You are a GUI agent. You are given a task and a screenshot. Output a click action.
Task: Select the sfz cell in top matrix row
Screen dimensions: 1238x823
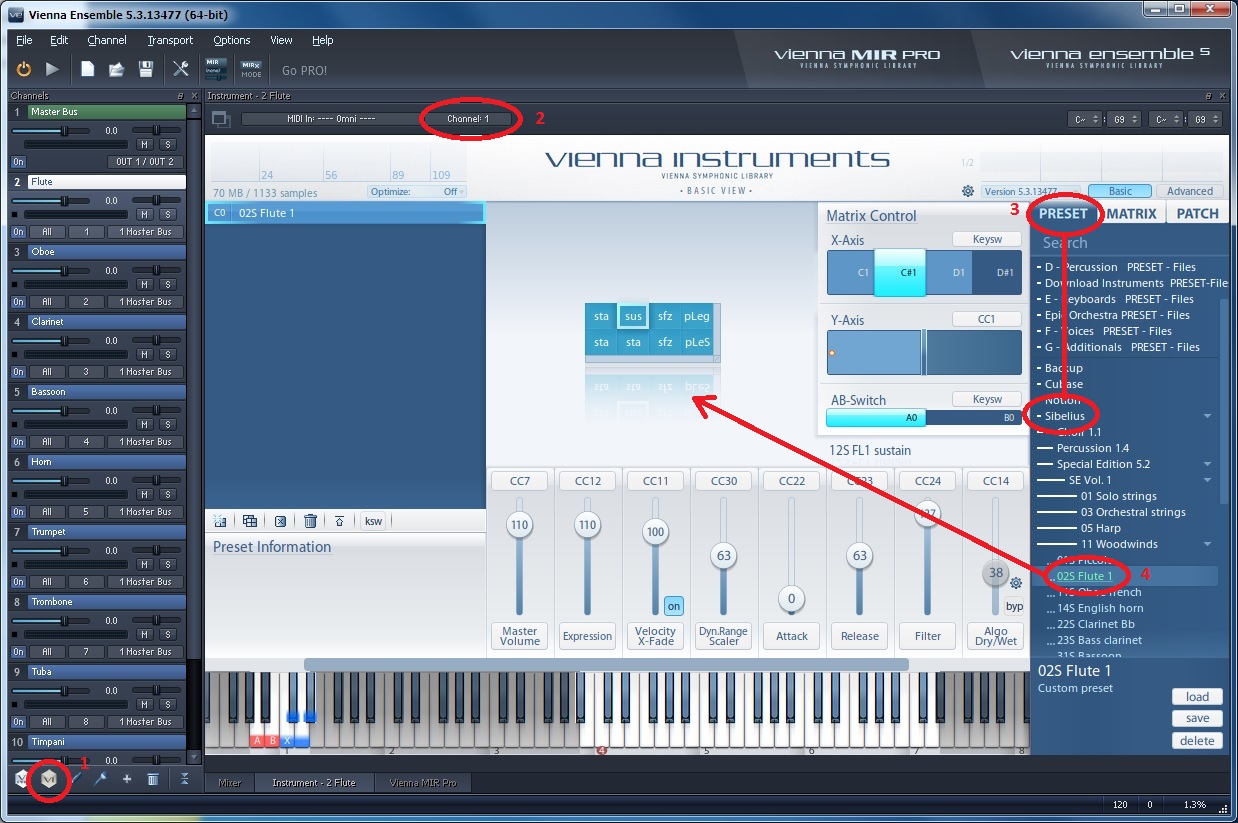click(665, 316)
